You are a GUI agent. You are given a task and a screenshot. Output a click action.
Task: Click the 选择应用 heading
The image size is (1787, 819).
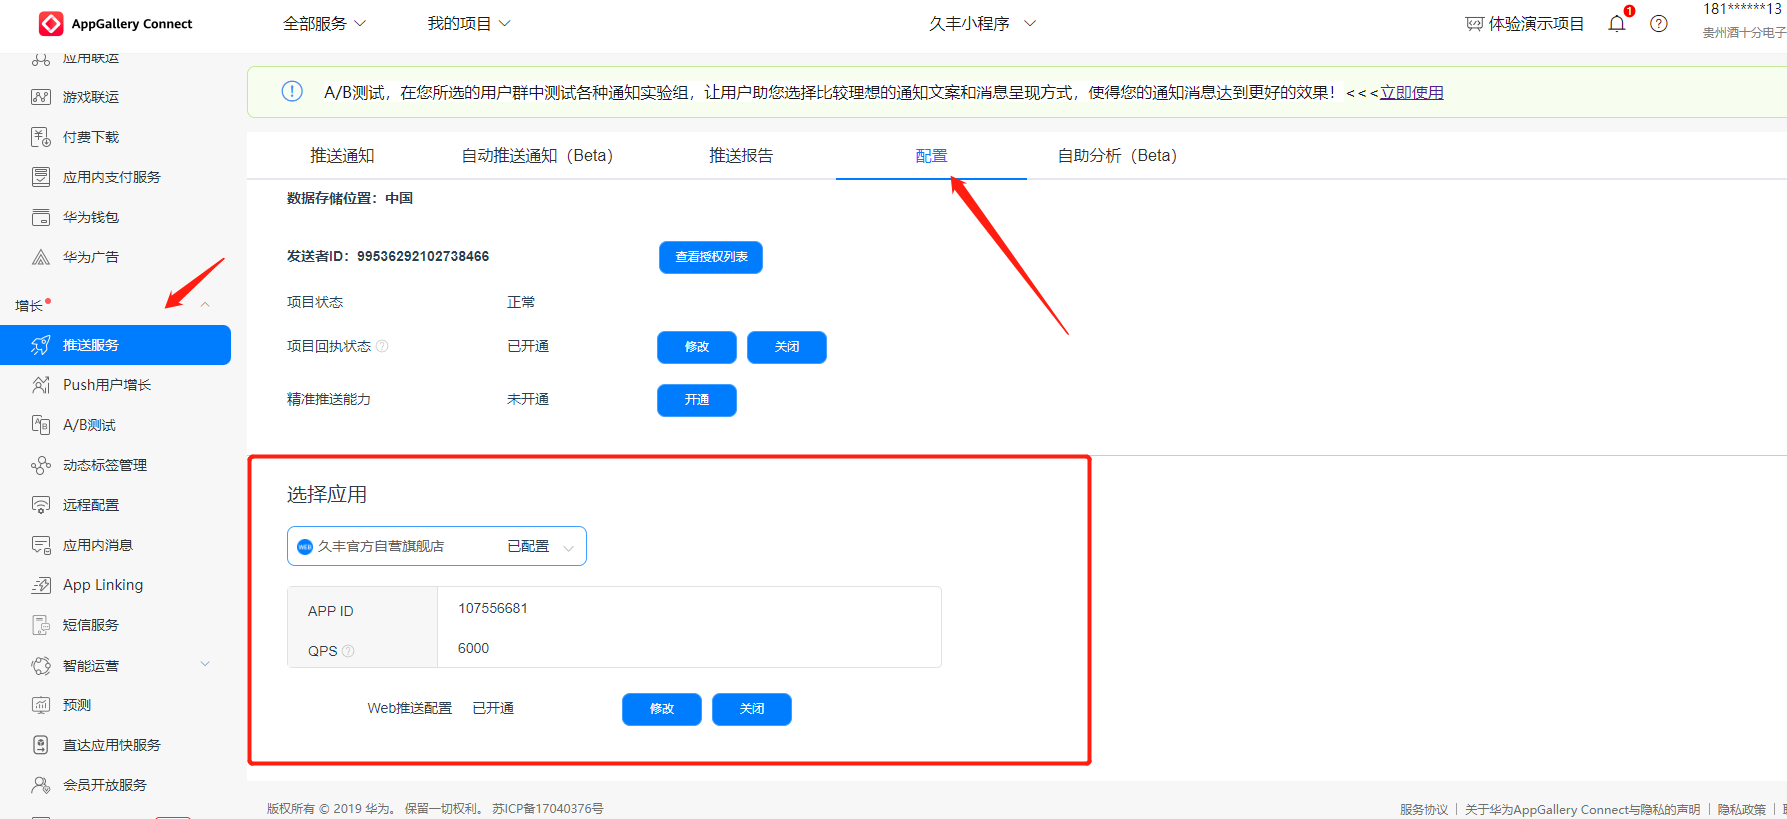(x=327, y=494)
